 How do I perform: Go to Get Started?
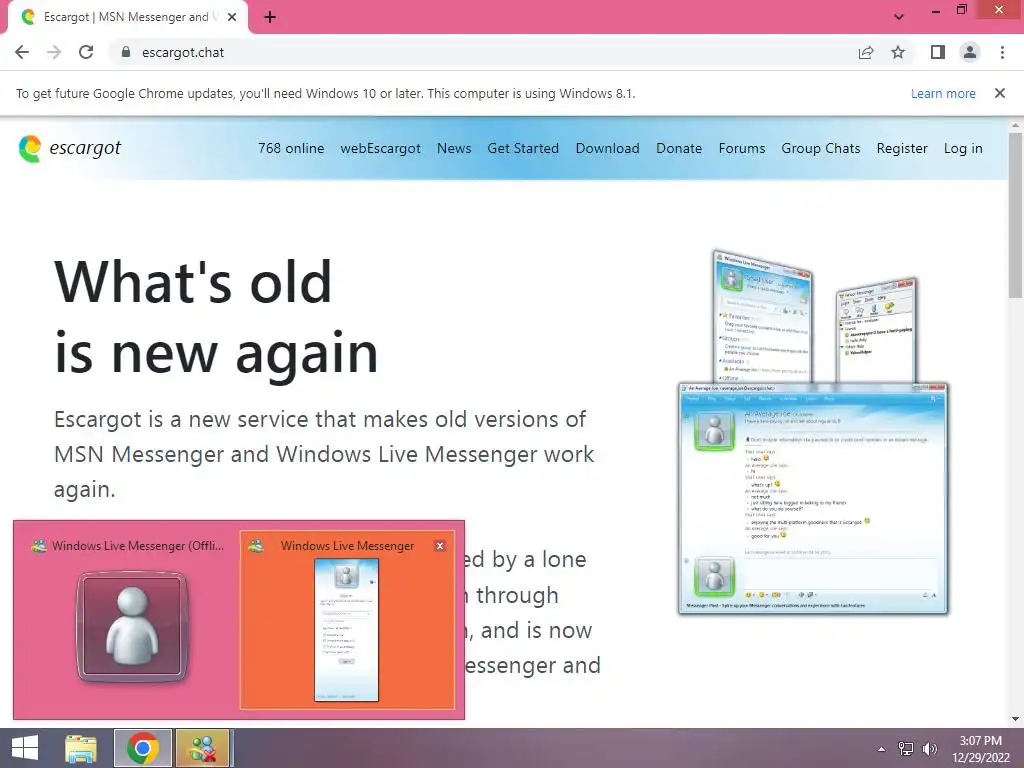tap(523, 148)
